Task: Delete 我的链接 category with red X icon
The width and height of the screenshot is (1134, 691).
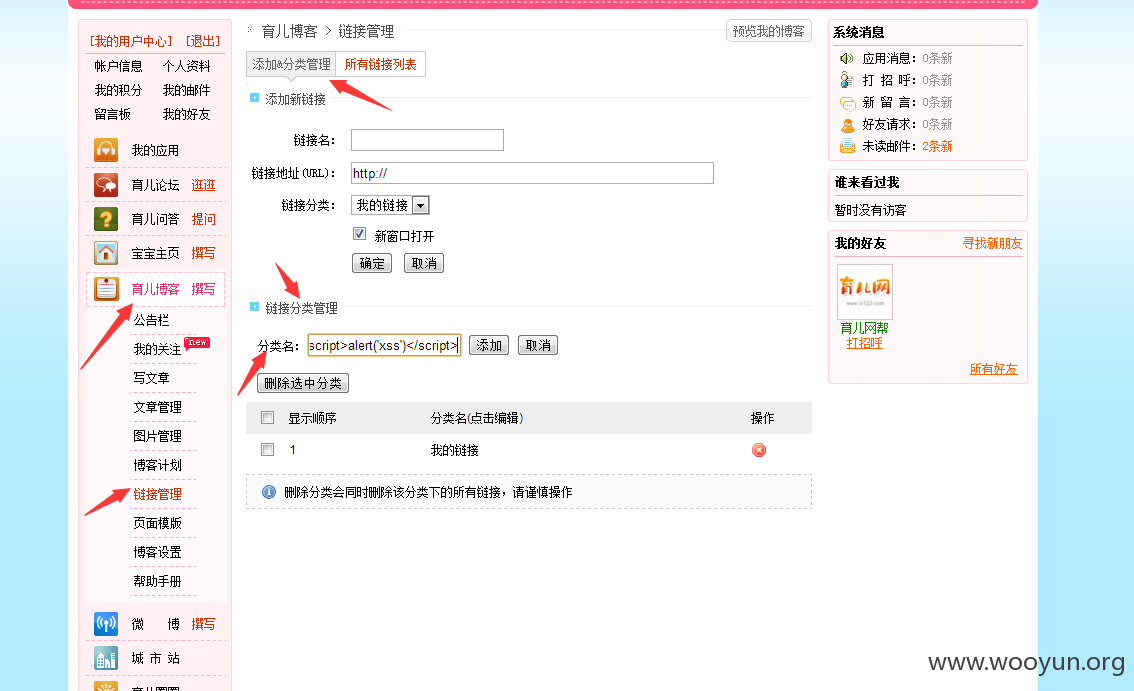Action: [x=759, y=450]
